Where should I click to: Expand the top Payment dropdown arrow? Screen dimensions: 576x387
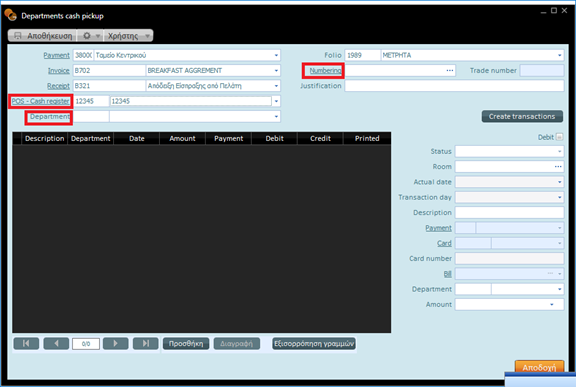tap(276, 55)
